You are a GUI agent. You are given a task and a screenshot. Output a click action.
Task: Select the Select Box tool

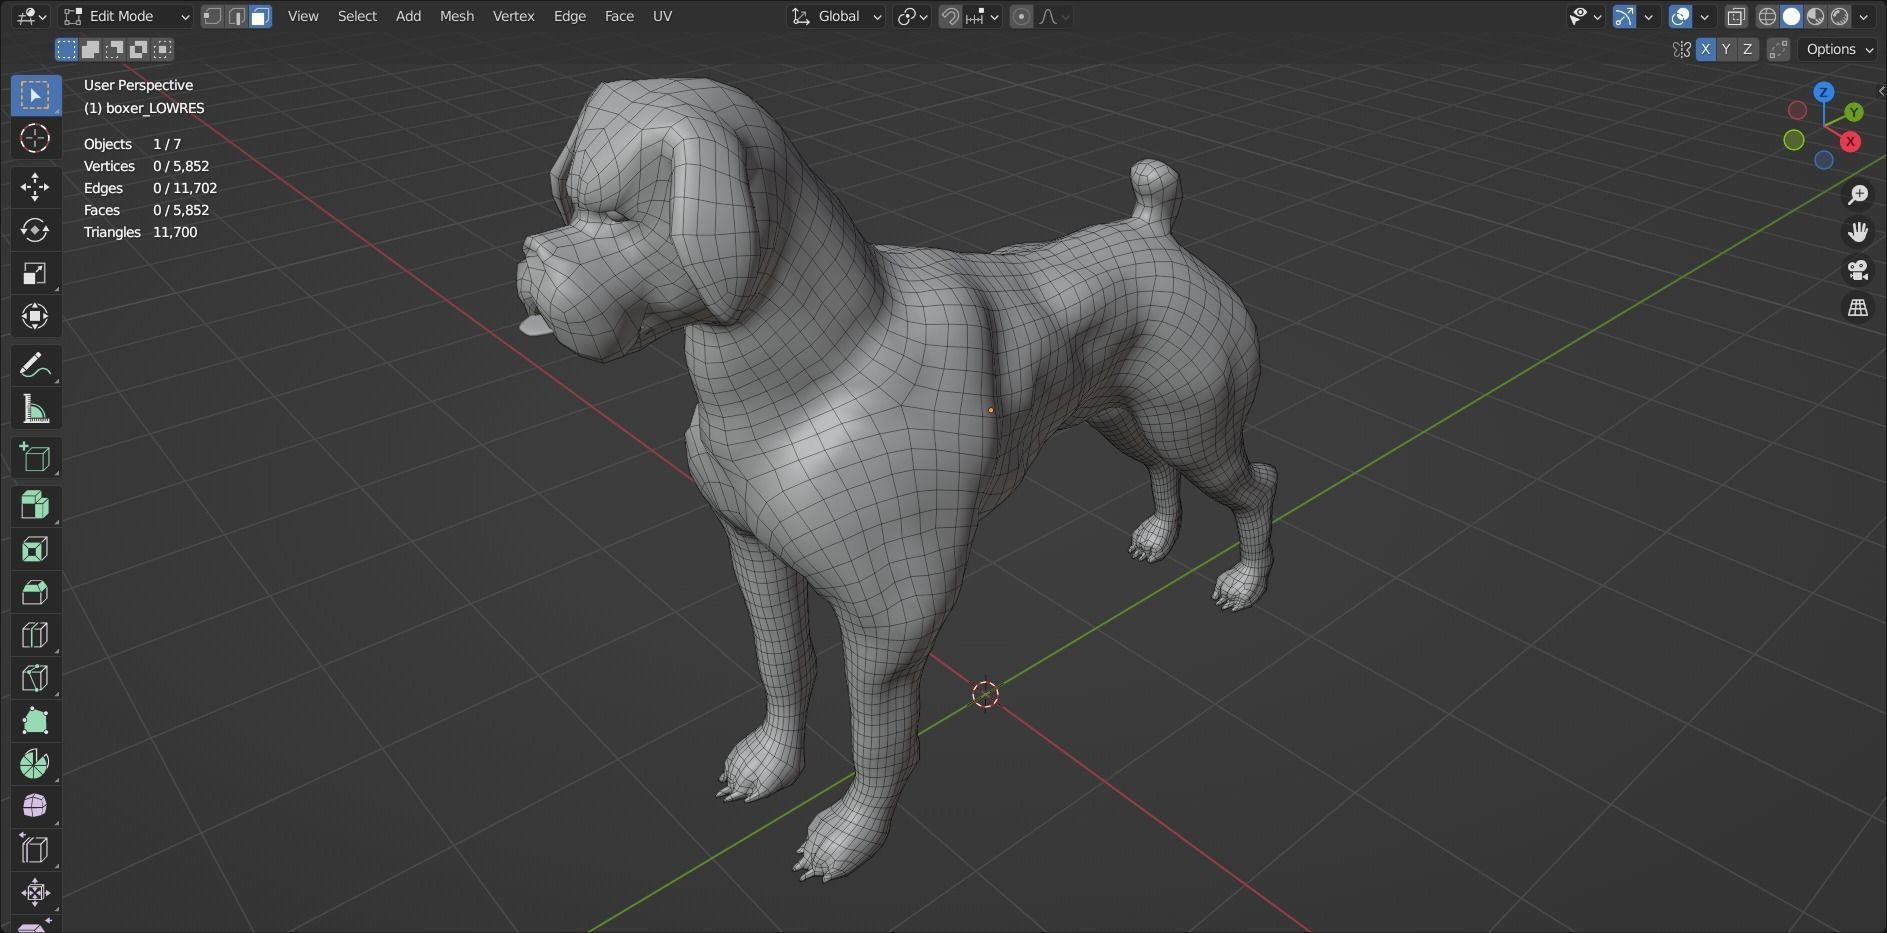pyautogui.click(x=35, y=95)
